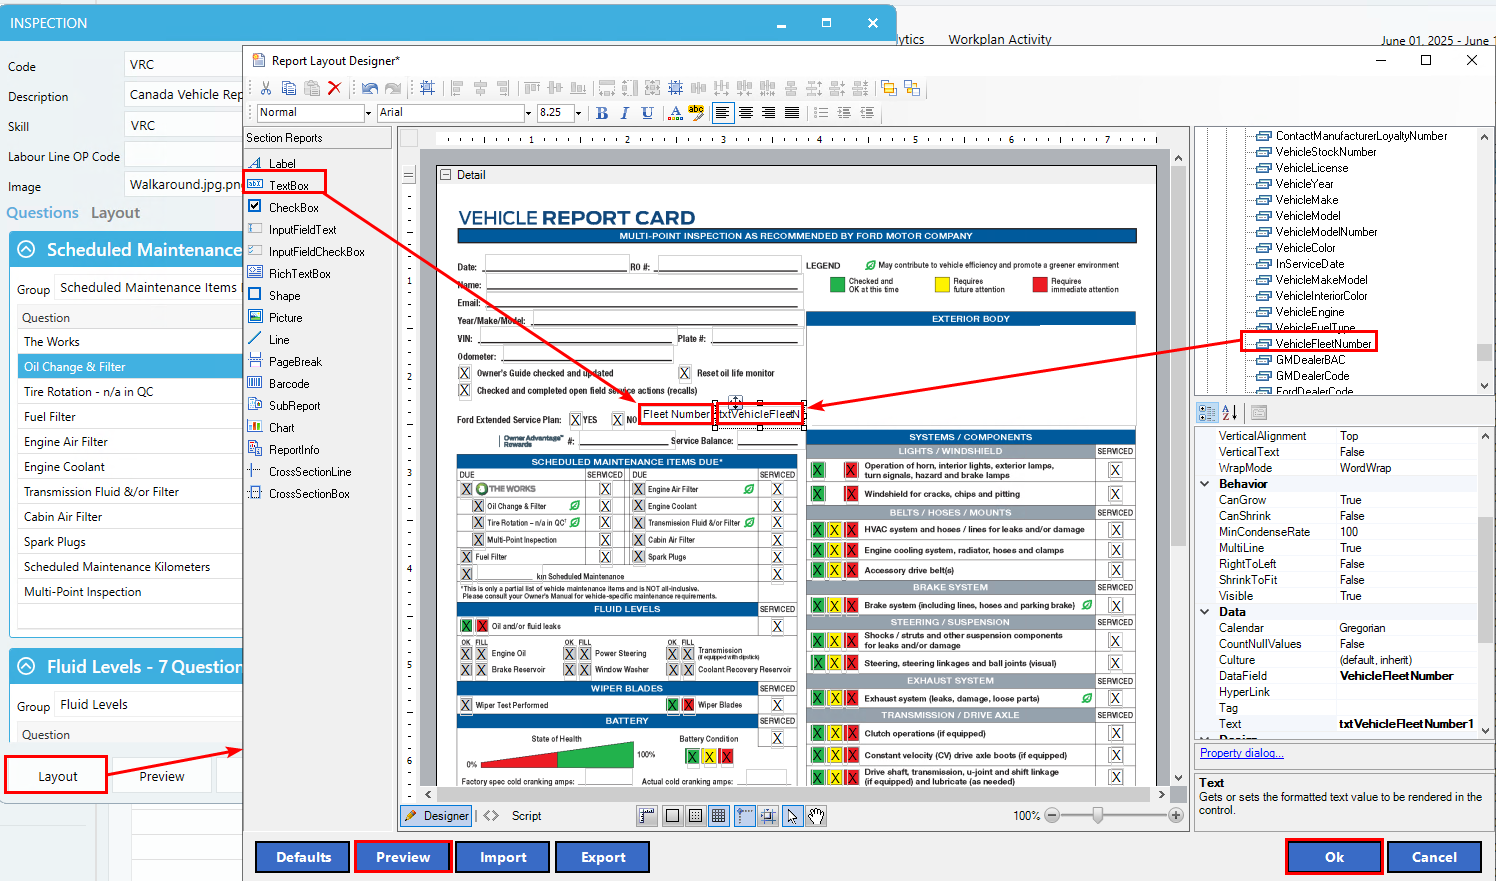
Task: Switch to the Script tab
Action: coord(526,816)
